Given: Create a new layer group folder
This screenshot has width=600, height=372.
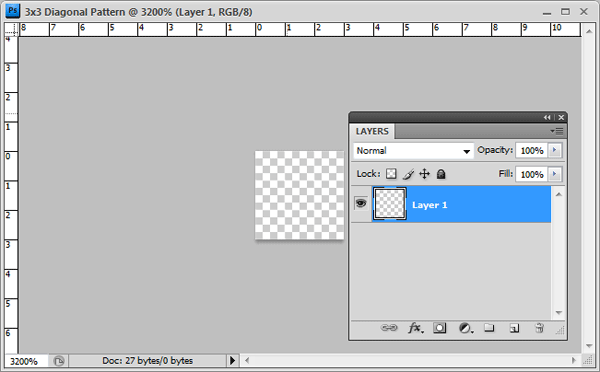Looking at the screenshot, I should pos(489,328).
